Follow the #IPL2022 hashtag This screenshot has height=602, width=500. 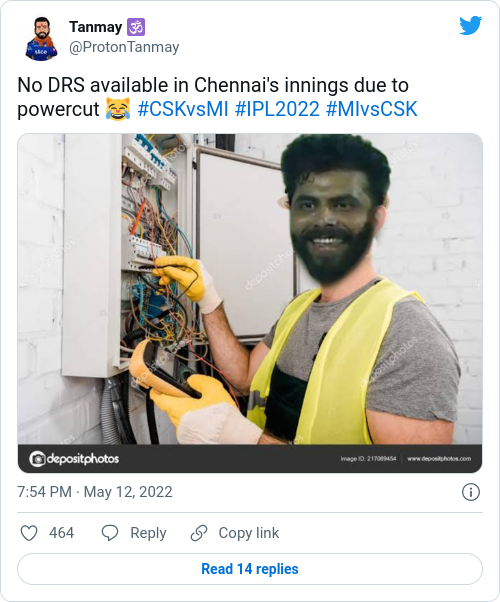click(x=277, y=109)
